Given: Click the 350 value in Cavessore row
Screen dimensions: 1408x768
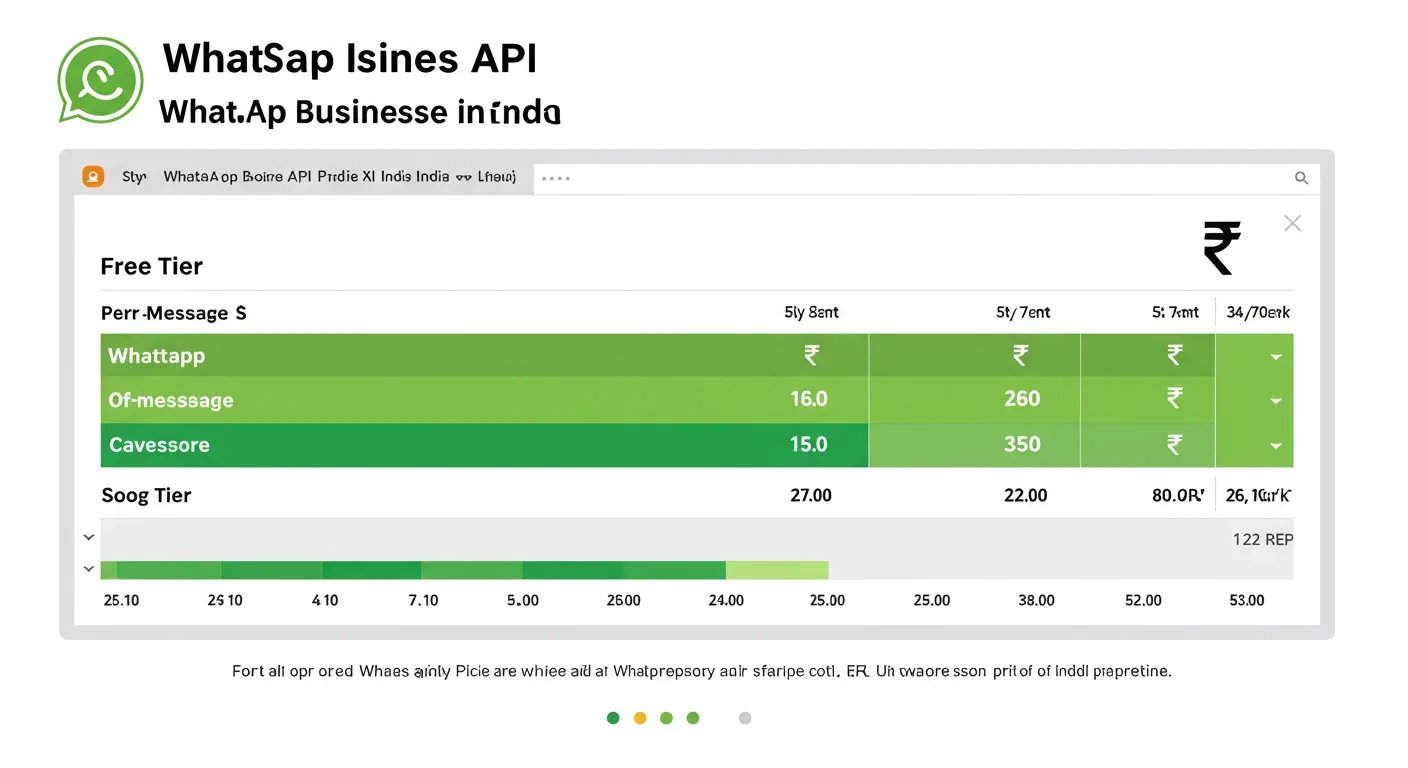Looking at the screenshot, I should tap(1022, 444).
